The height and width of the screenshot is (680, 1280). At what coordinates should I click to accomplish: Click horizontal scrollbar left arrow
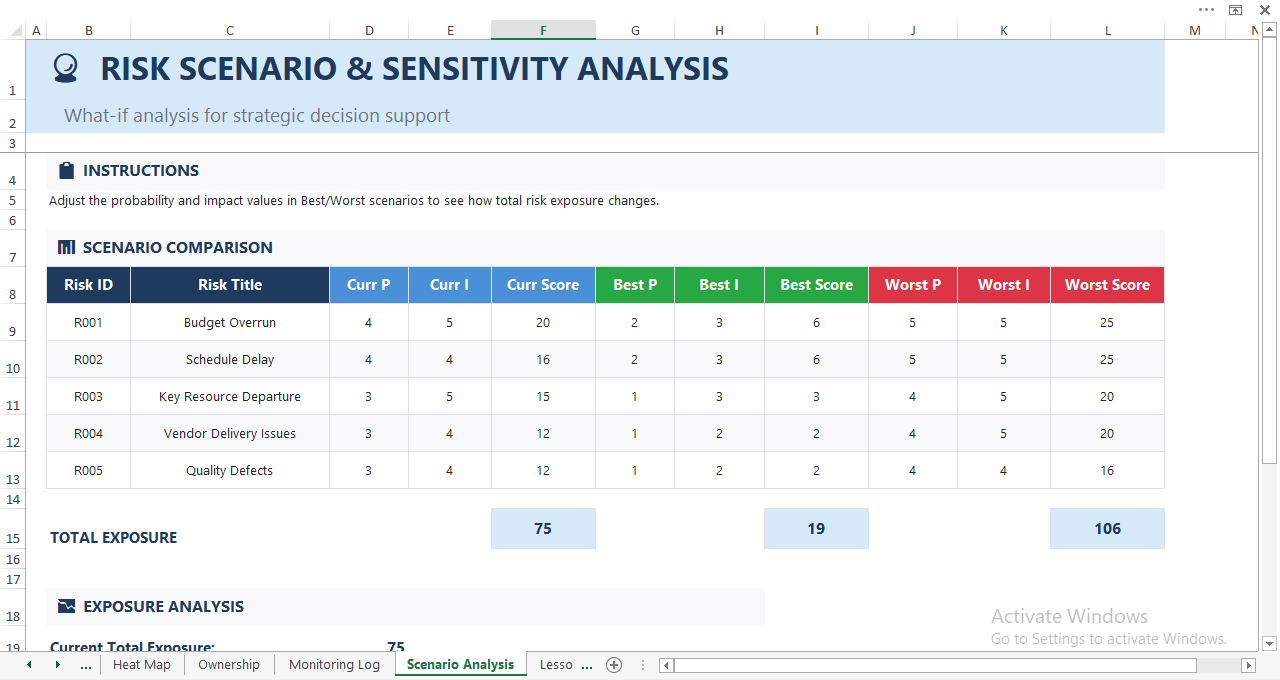coord(667,665)
